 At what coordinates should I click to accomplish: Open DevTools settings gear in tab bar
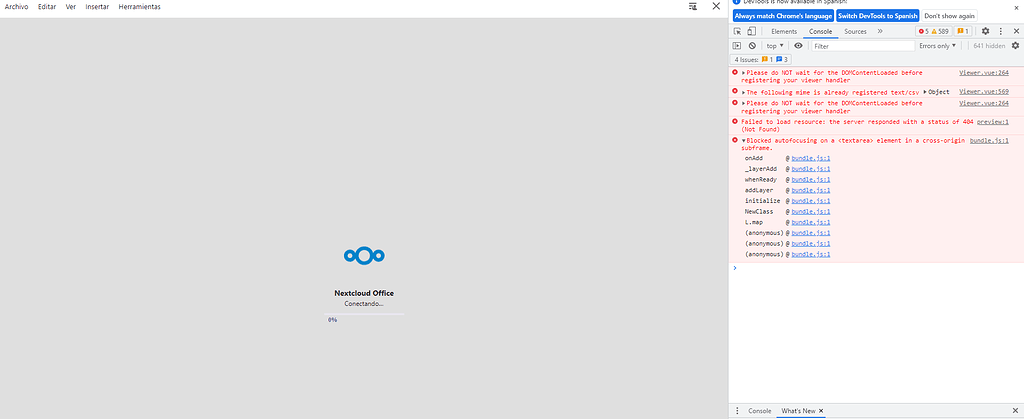(985, 31)
